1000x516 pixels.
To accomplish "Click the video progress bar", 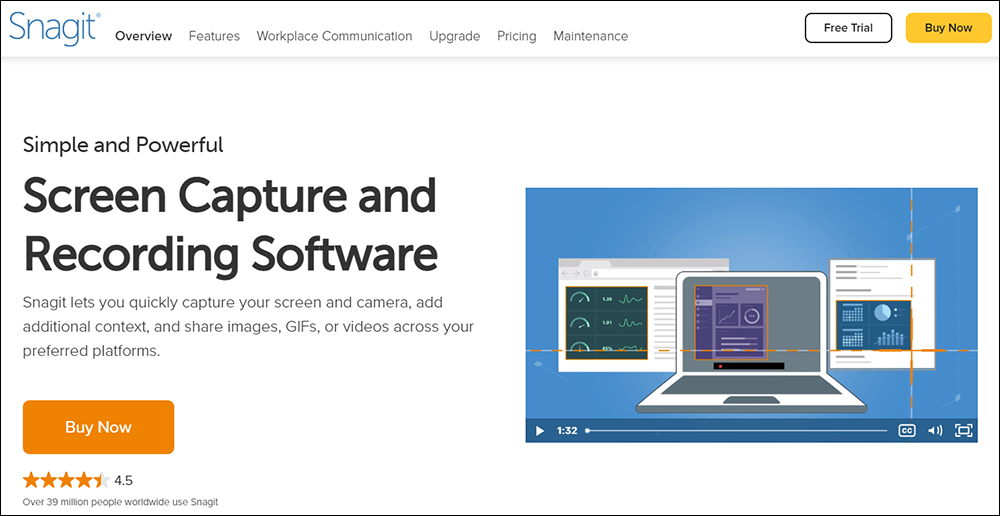I will [x=737, y=431].
